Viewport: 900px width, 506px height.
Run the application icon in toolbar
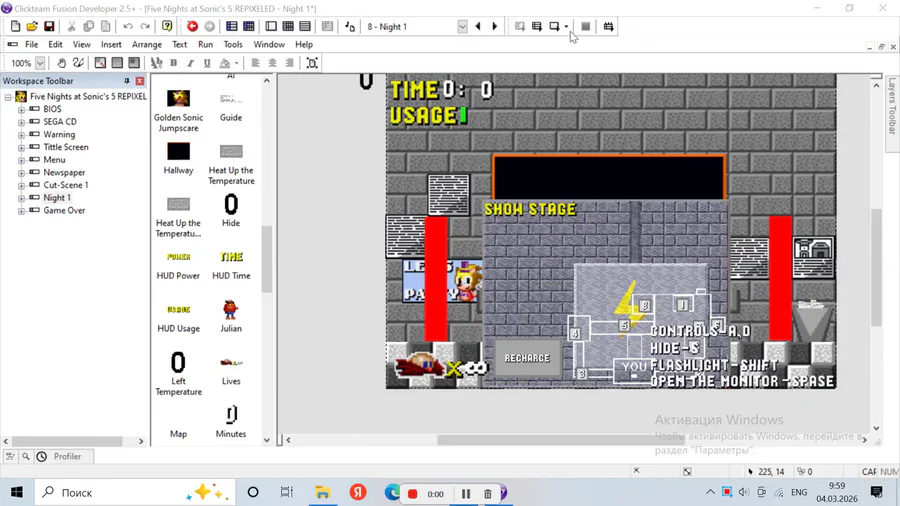tap(537, 26)
